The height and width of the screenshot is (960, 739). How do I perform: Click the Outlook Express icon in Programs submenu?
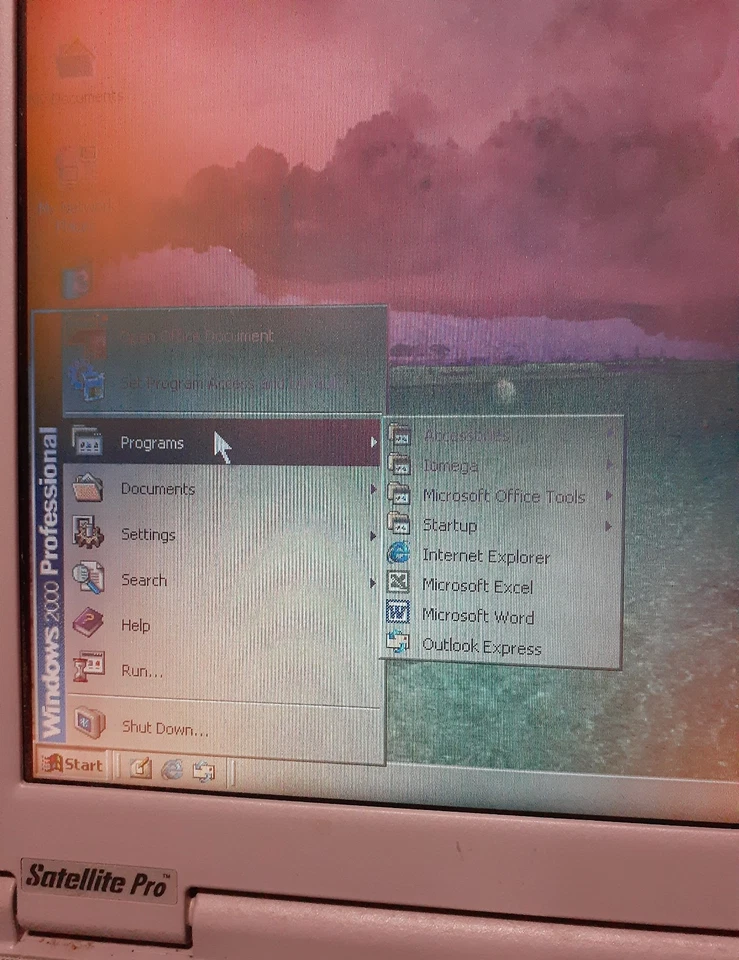pyautogui.click(x=398, y=643)
